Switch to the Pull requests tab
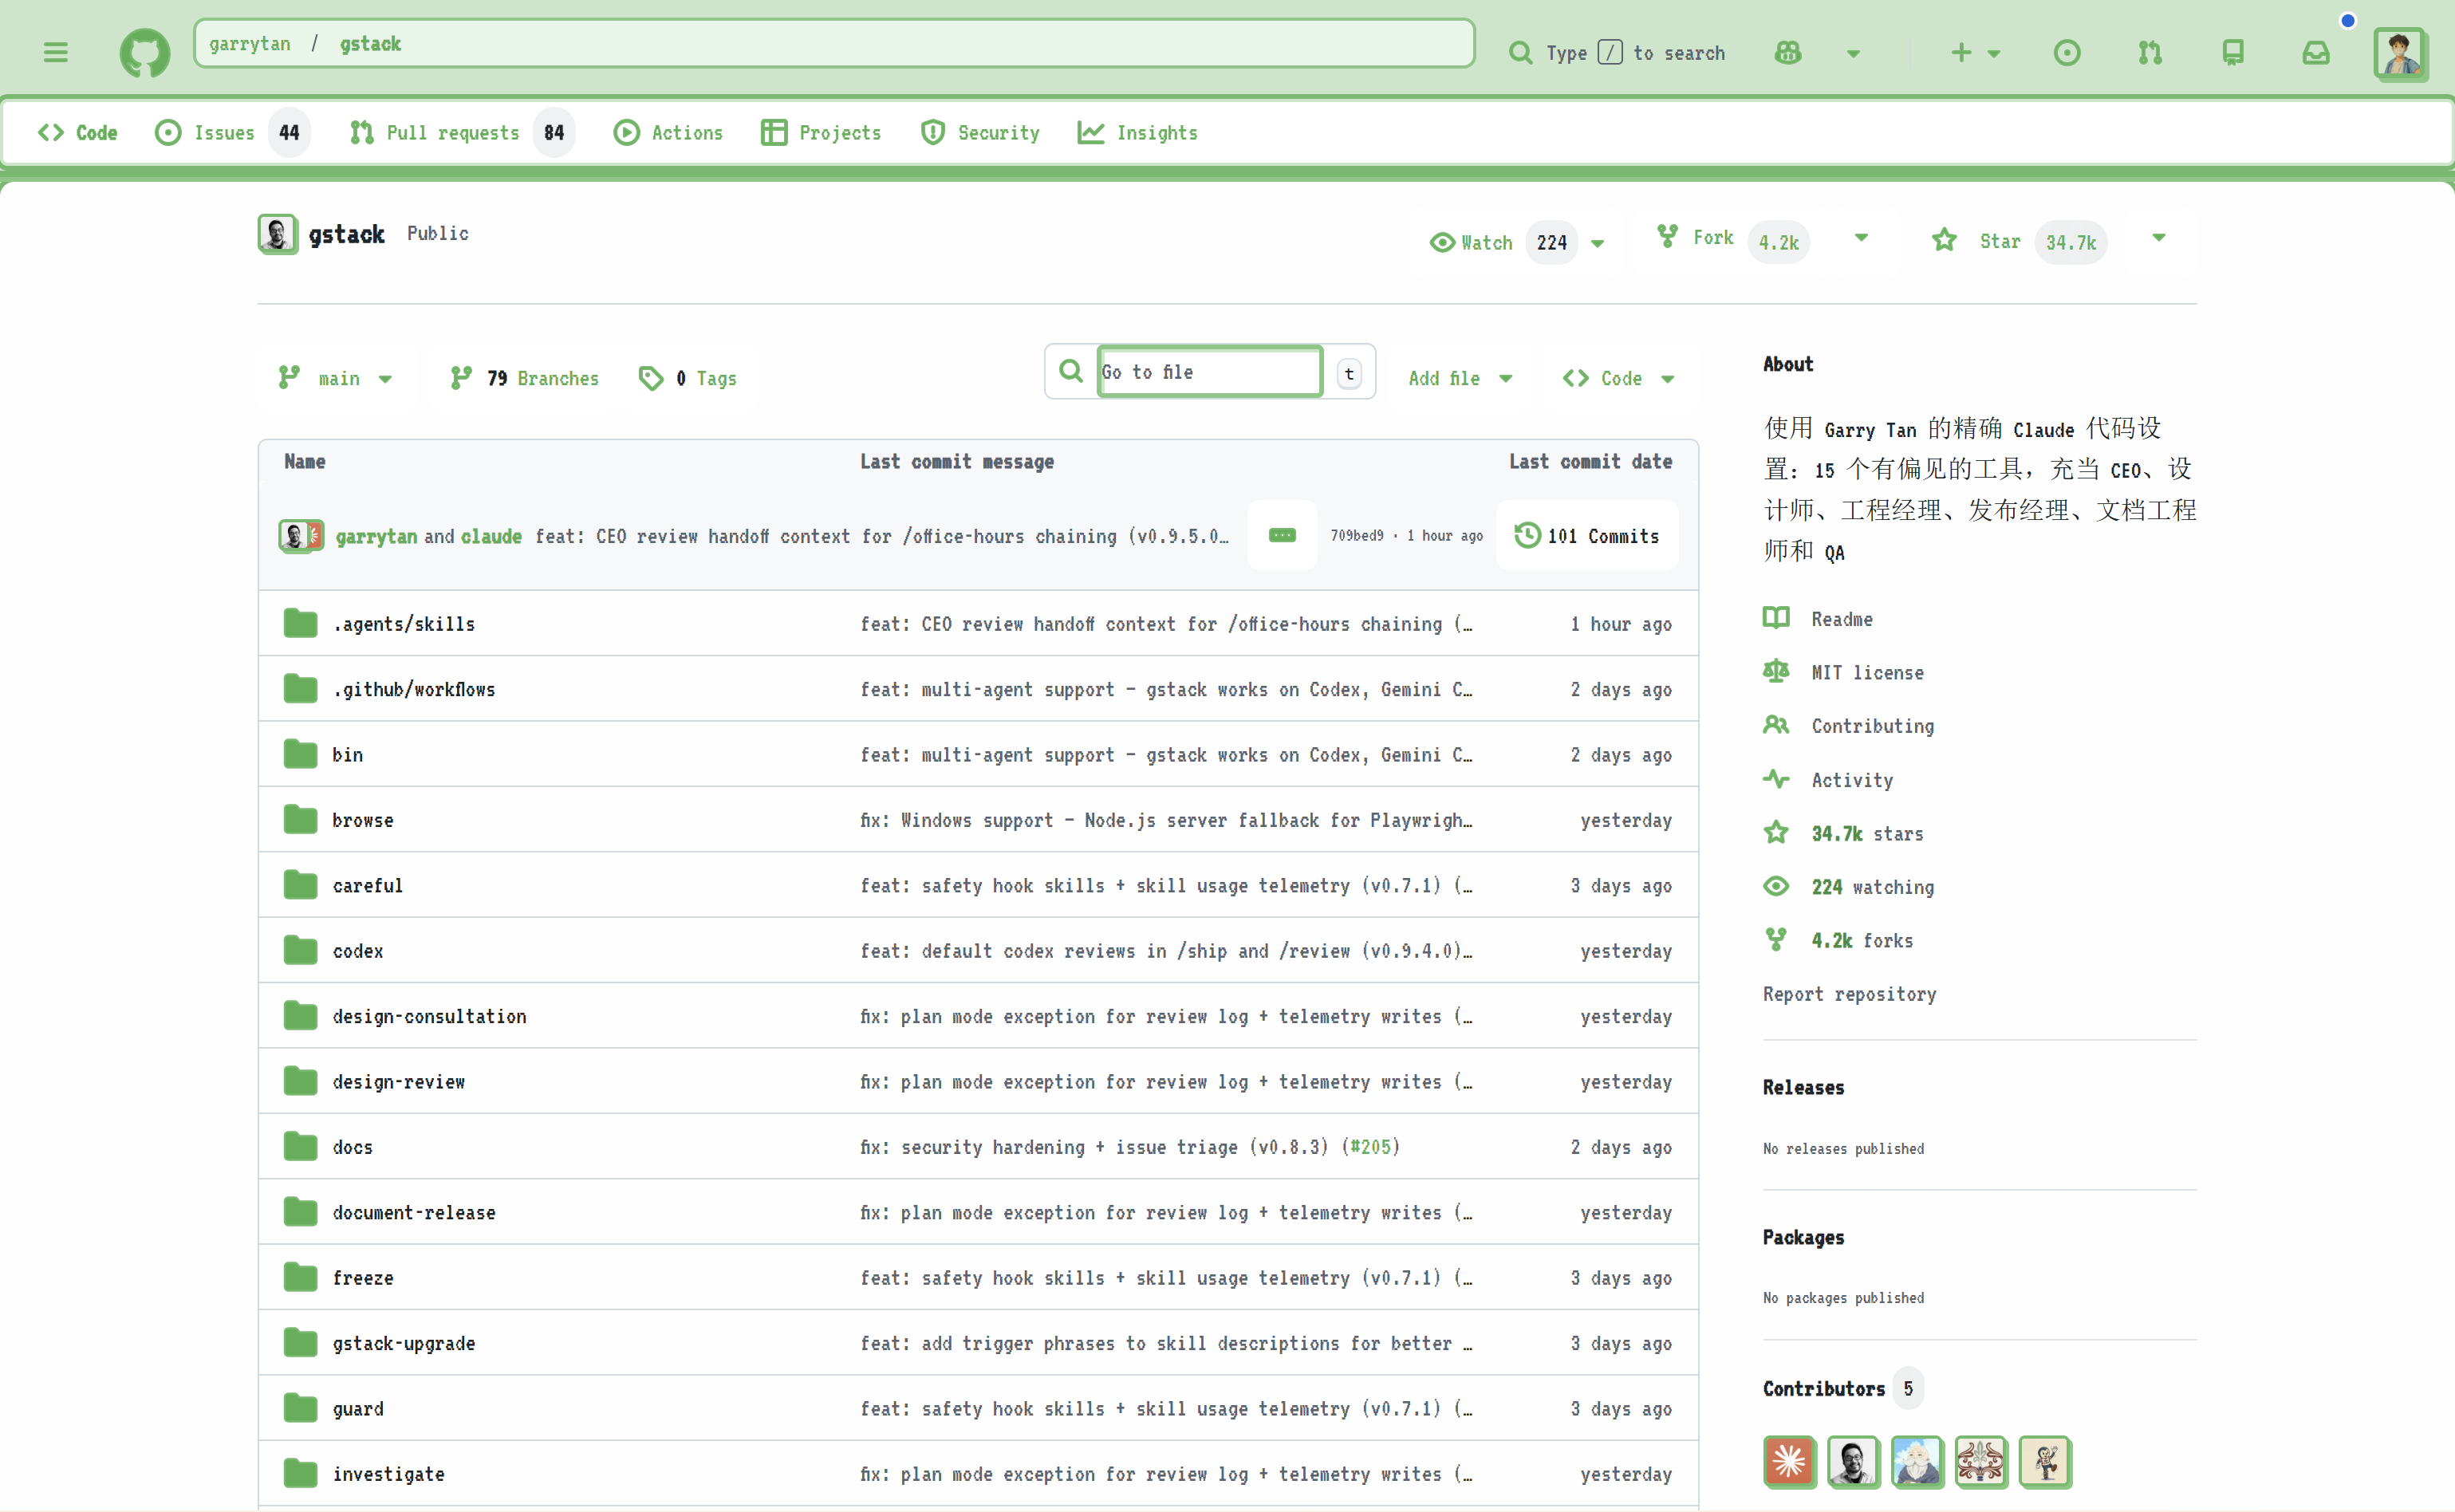This screenshot has height=1512, width=2455. tap(453, 133)
